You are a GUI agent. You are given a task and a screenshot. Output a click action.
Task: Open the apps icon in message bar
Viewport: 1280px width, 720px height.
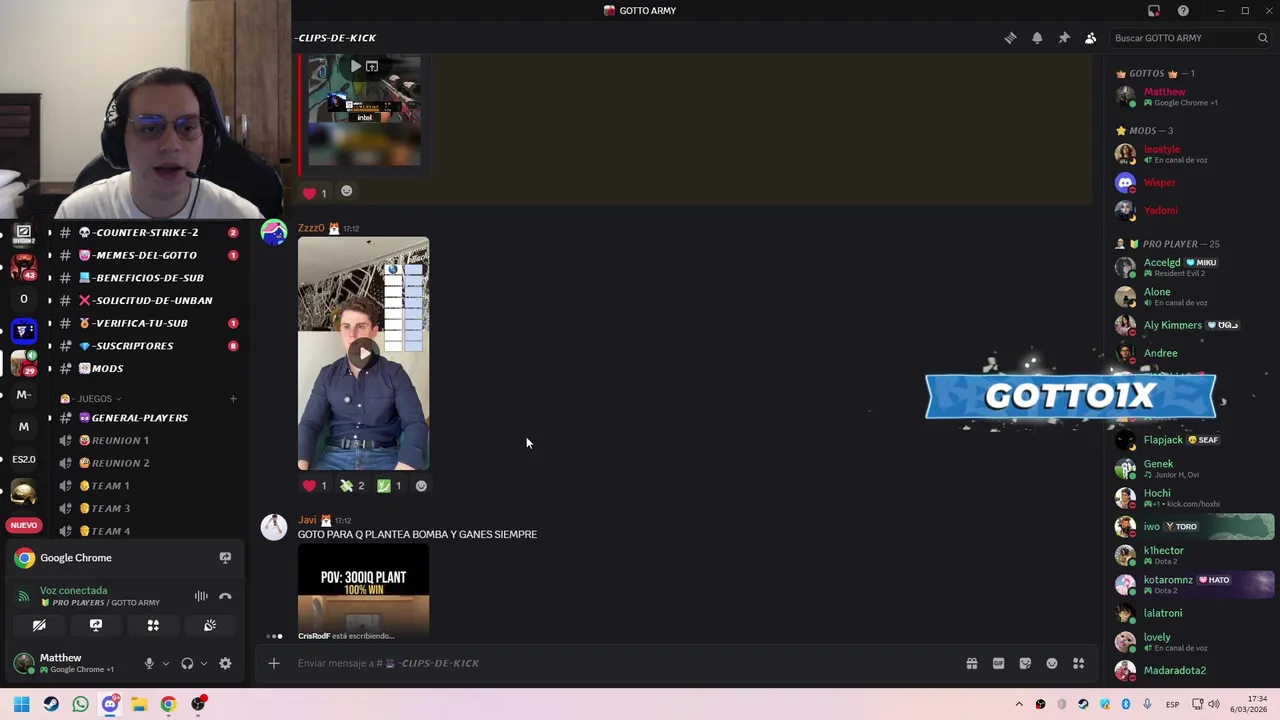click(x=1079, y=663)
